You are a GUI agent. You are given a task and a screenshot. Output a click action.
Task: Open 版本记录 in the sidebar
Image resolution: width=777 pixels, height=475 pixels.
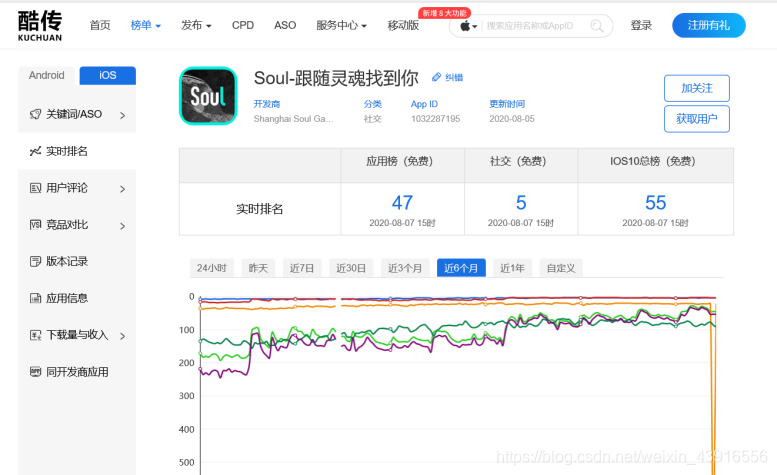coord(77,261)
